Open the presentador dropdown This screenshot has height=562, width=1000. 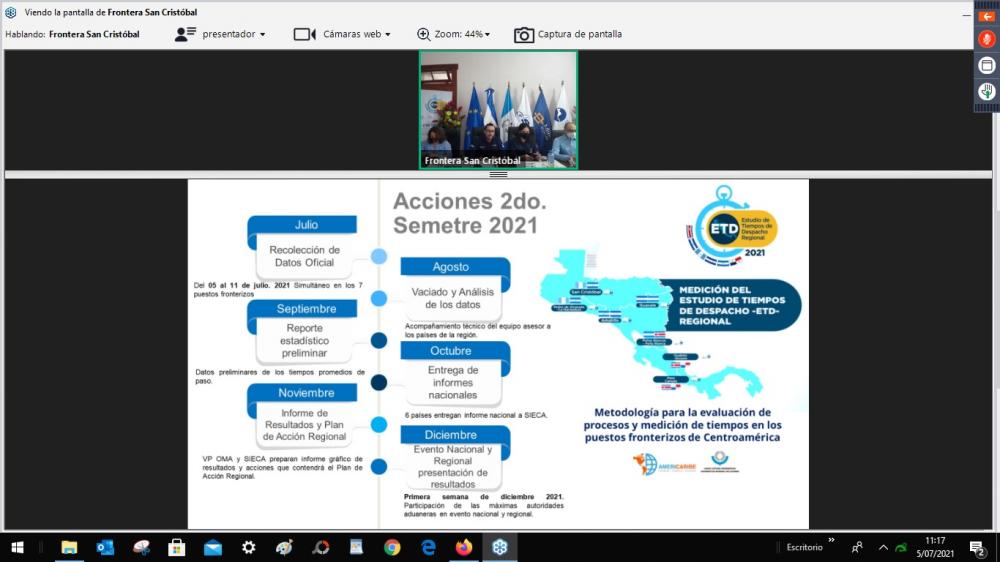coord(234,34)
